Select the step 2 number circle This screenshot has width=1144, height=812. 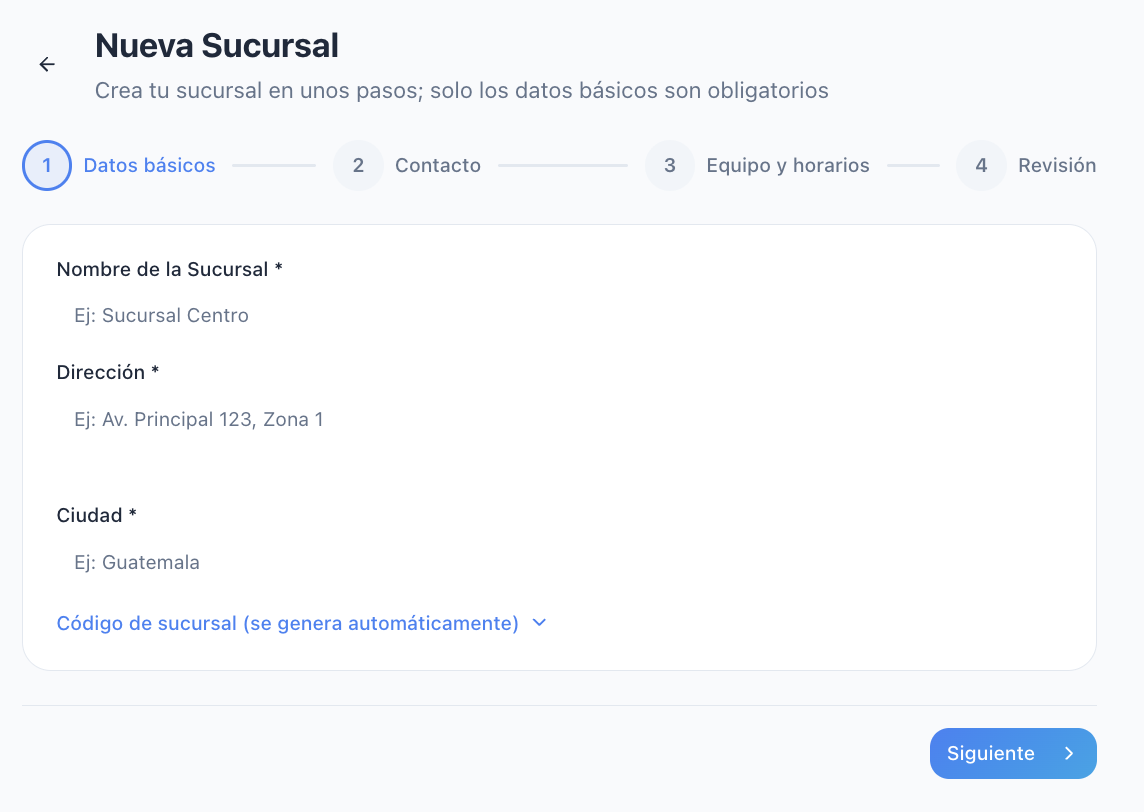coord(358,166)
